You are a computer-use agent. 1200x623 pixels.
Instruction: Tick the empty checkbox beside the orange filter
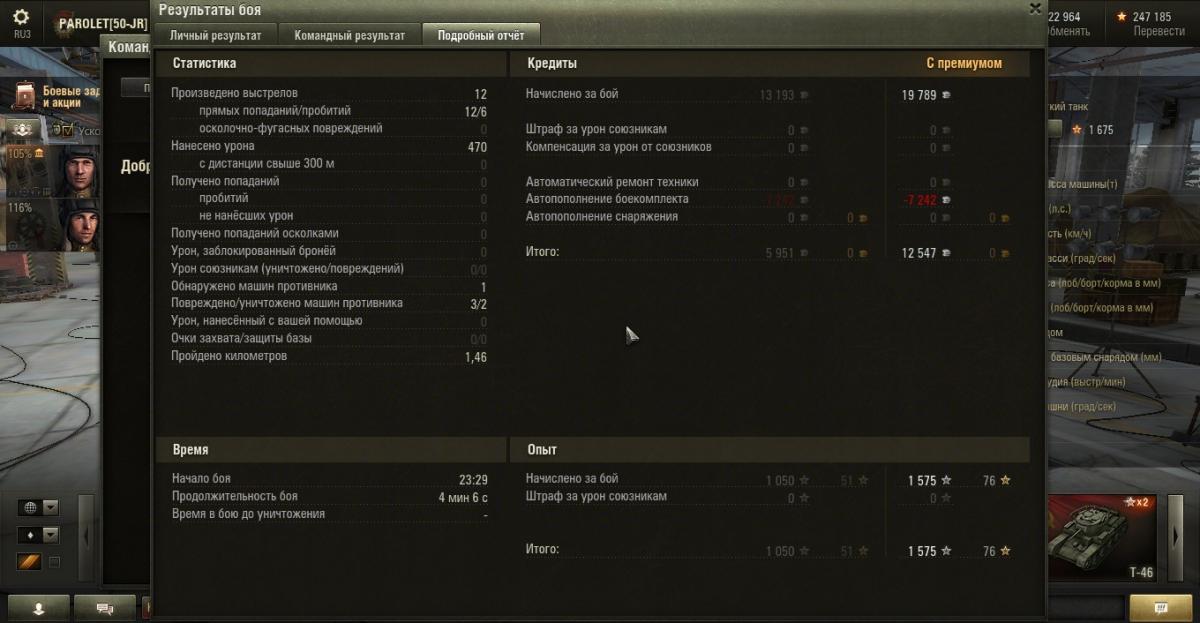tap(54, 562)
